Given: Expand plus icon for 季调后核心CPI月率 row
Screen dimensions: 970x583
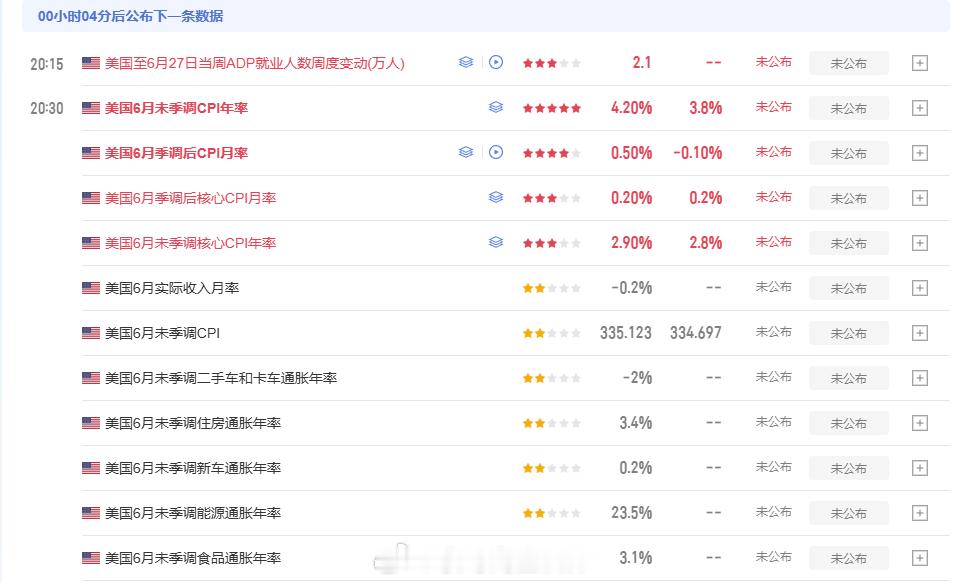Looking at the screenshot, I should tap(920, 198).
